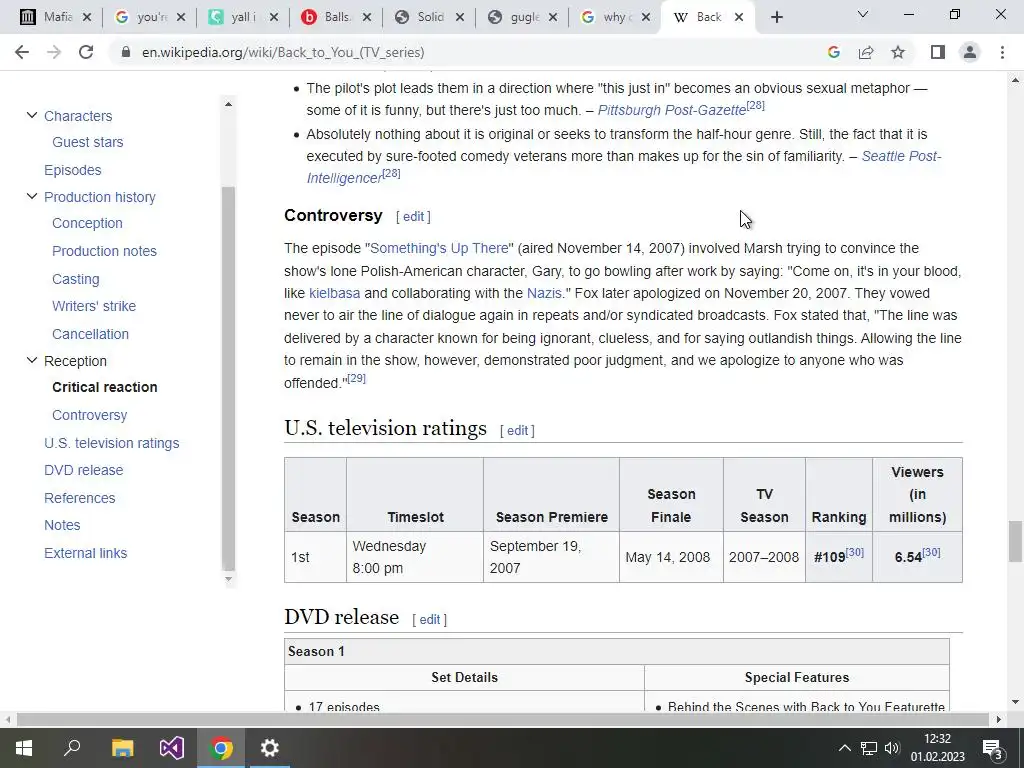
Task: Go back with the browser back arrow
Action: click(x=22, y=52)
